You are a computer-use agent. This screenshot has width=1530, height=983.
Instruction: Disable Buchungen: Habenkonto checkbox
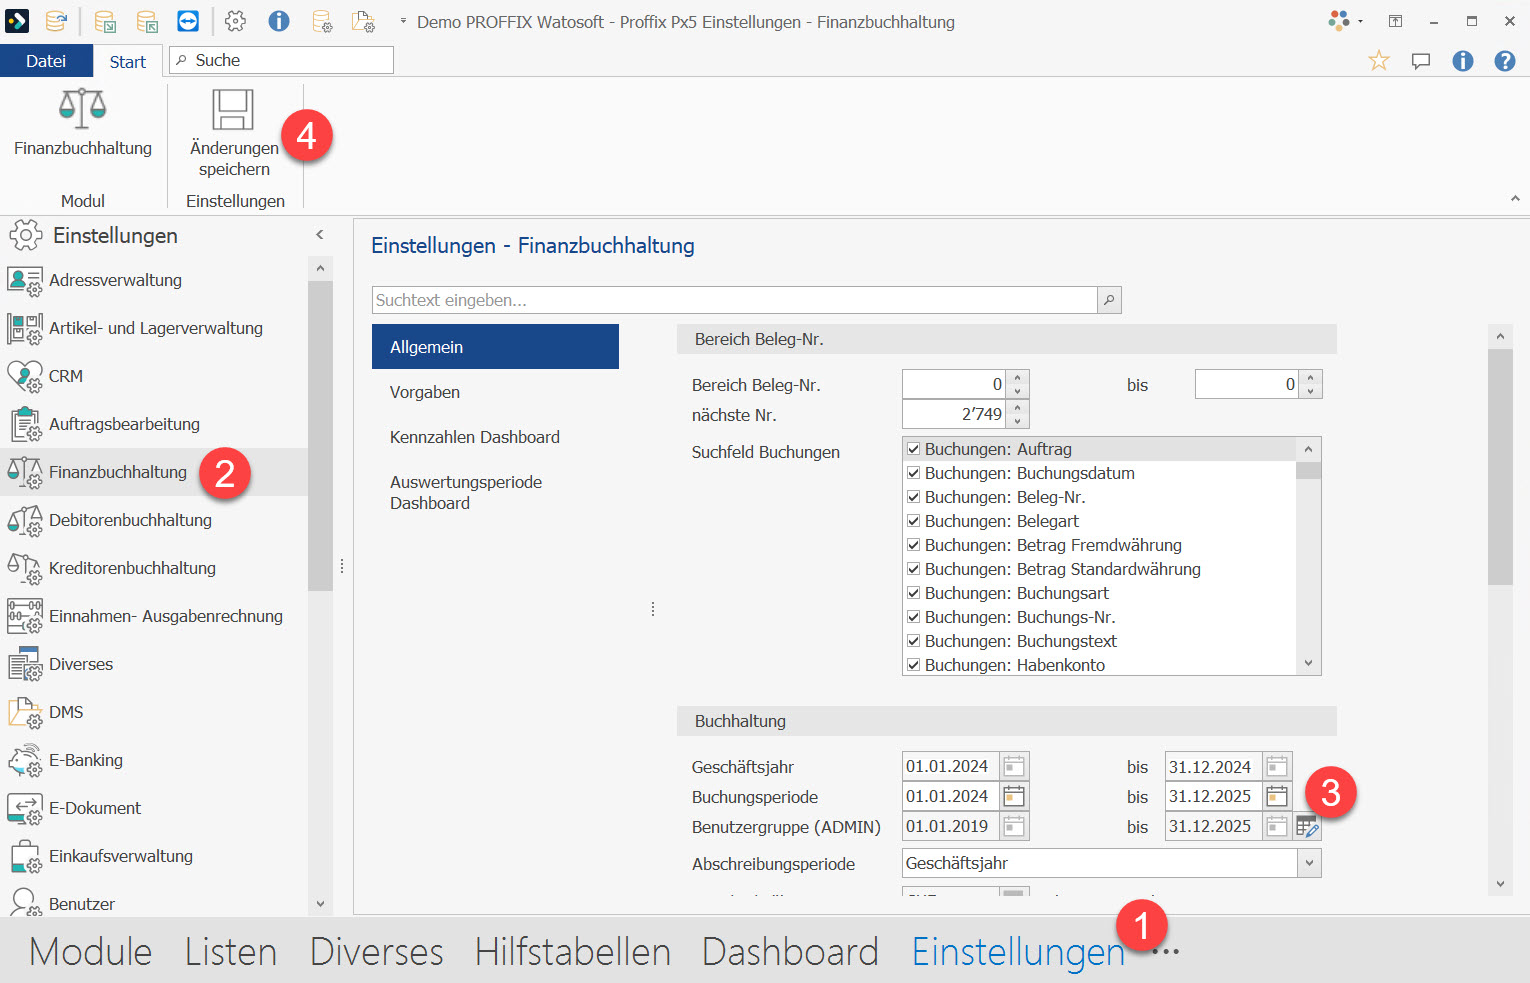pyautogui.click(x=913, y=664)
